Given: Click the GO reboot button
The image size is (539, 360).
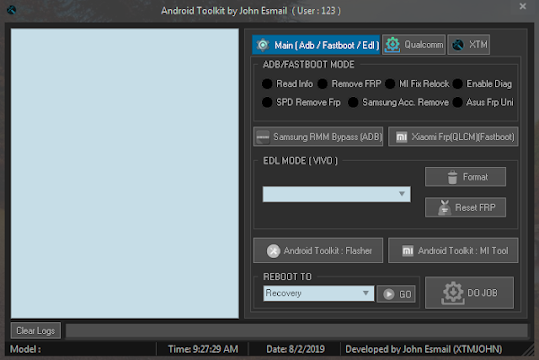Looking at the screenshot, I should click(x=396, y=294).
